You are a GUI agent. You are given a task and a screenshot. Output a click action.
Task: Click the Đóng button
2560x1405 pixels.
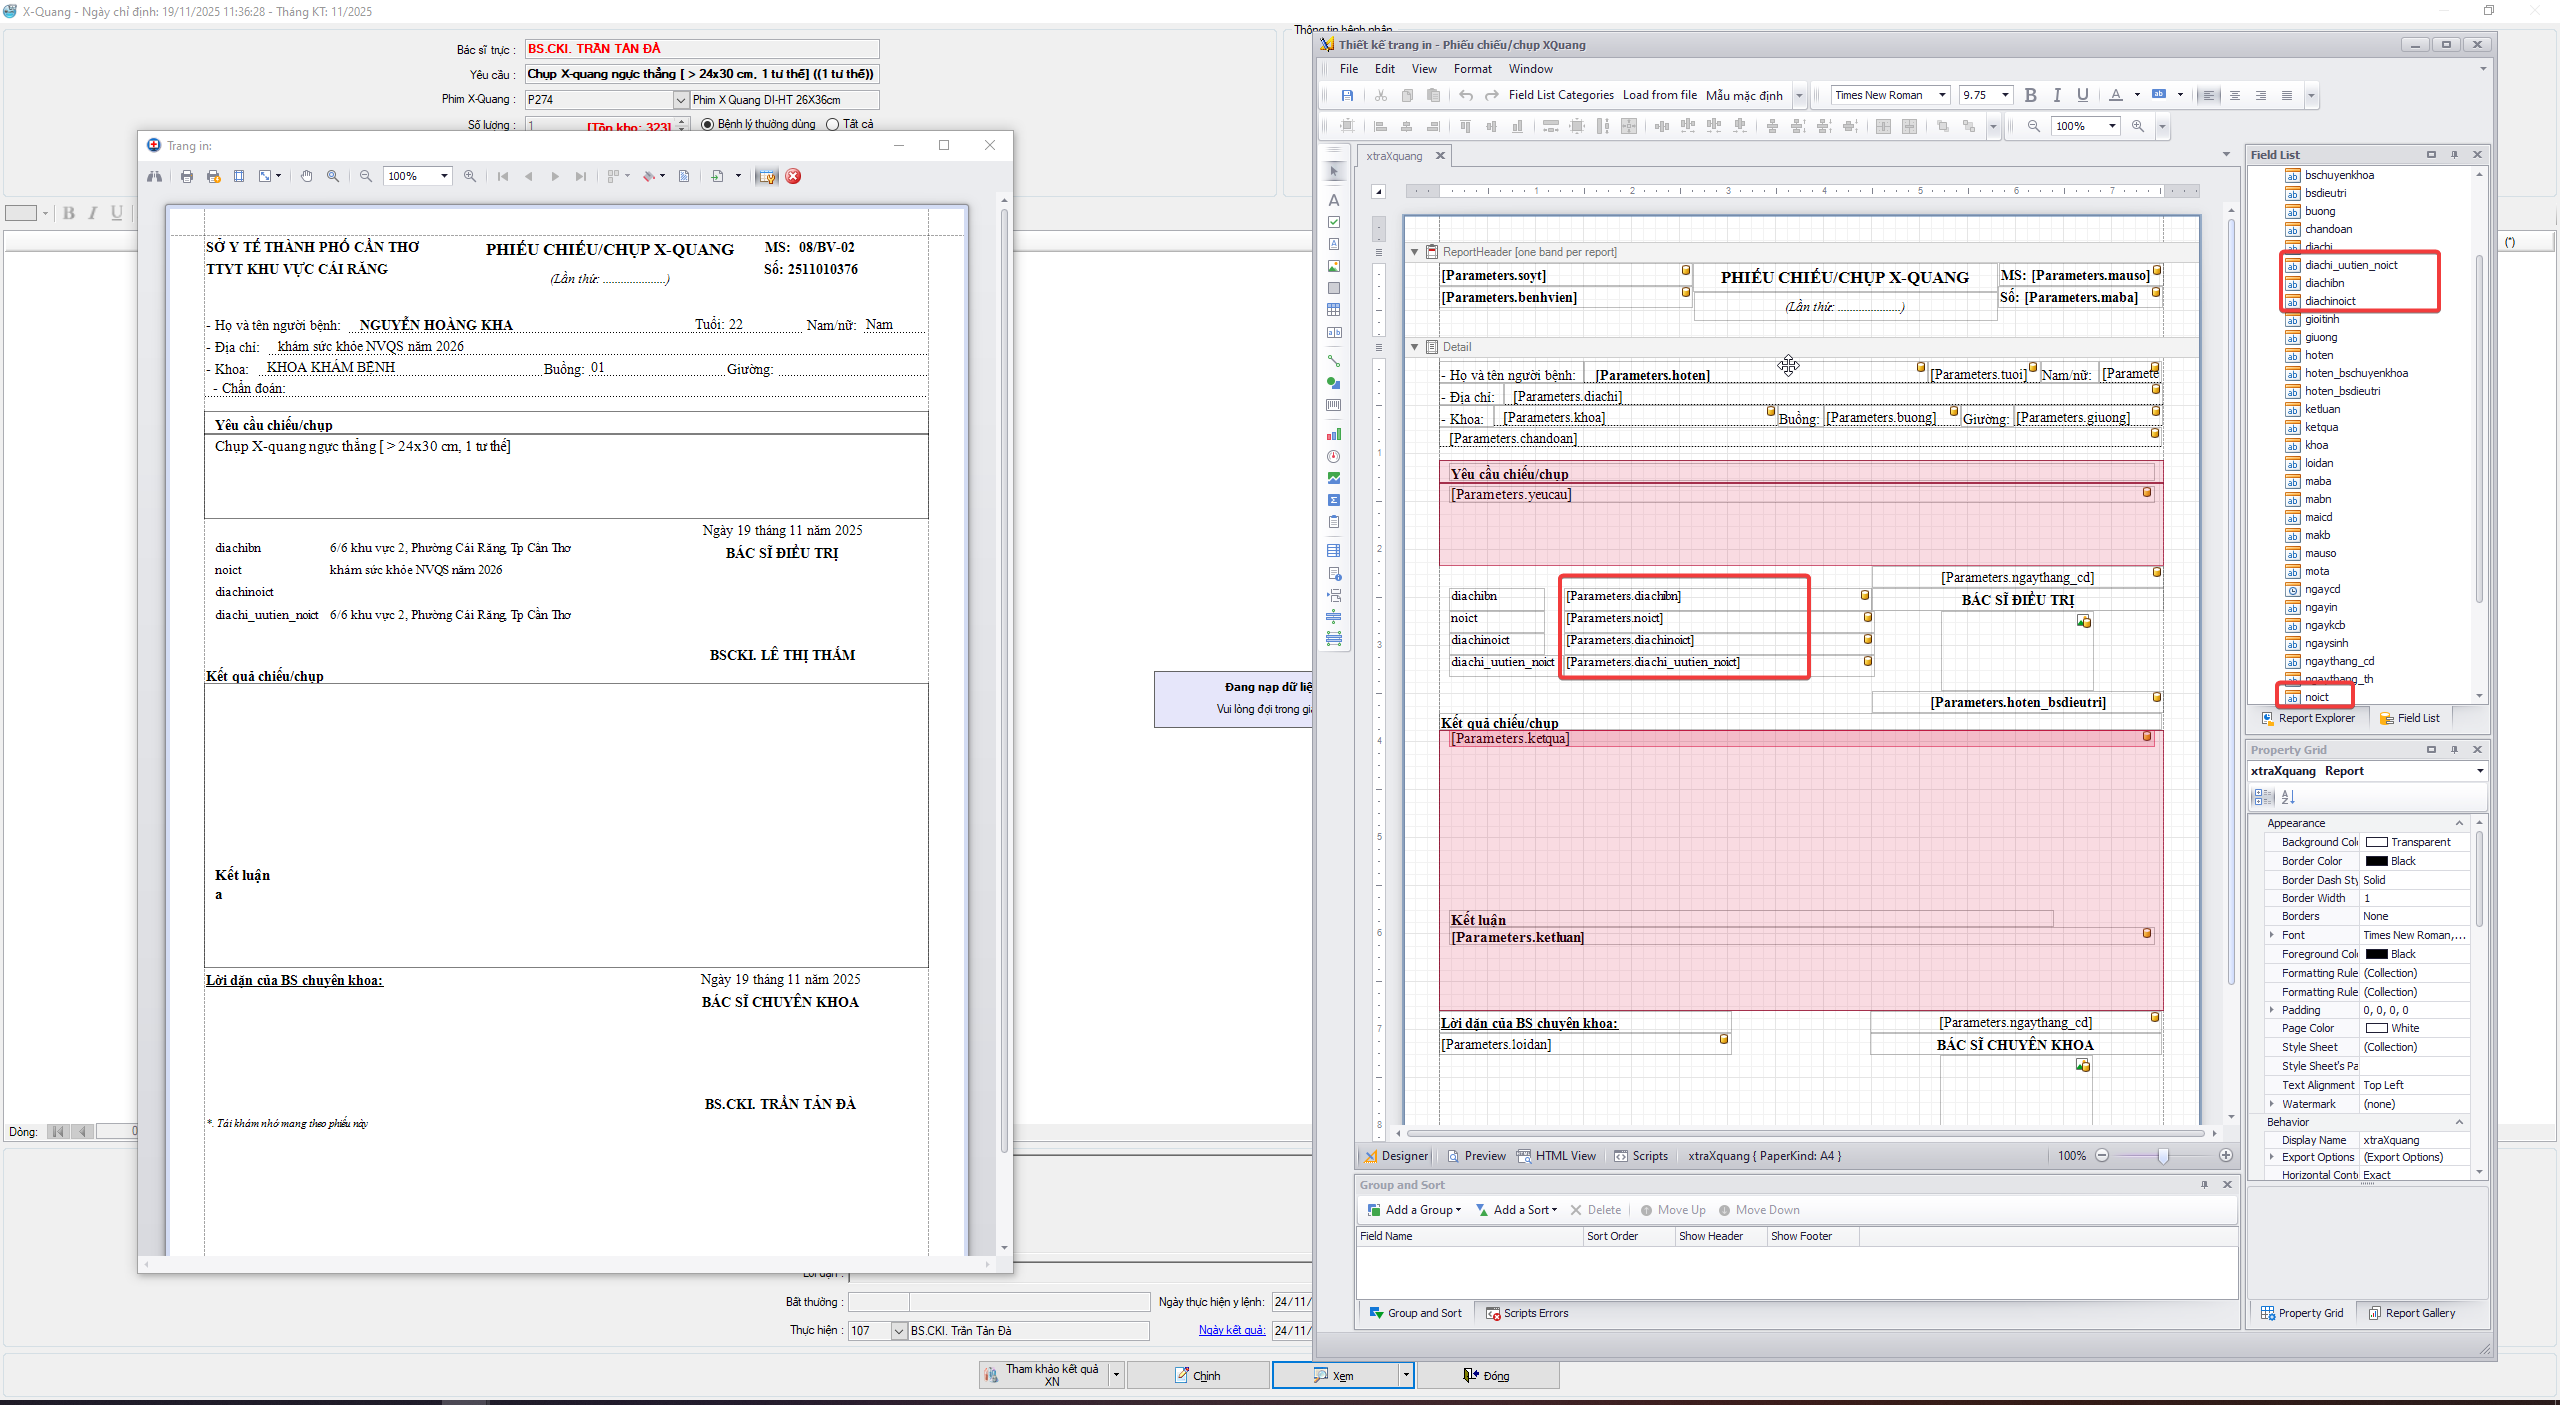pos(1487,1376)
